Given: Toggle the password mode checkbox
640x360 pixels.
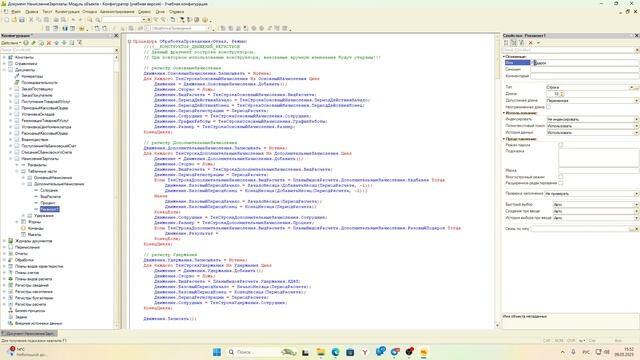Looking at the screenshot, I should (x=561, y=145).
